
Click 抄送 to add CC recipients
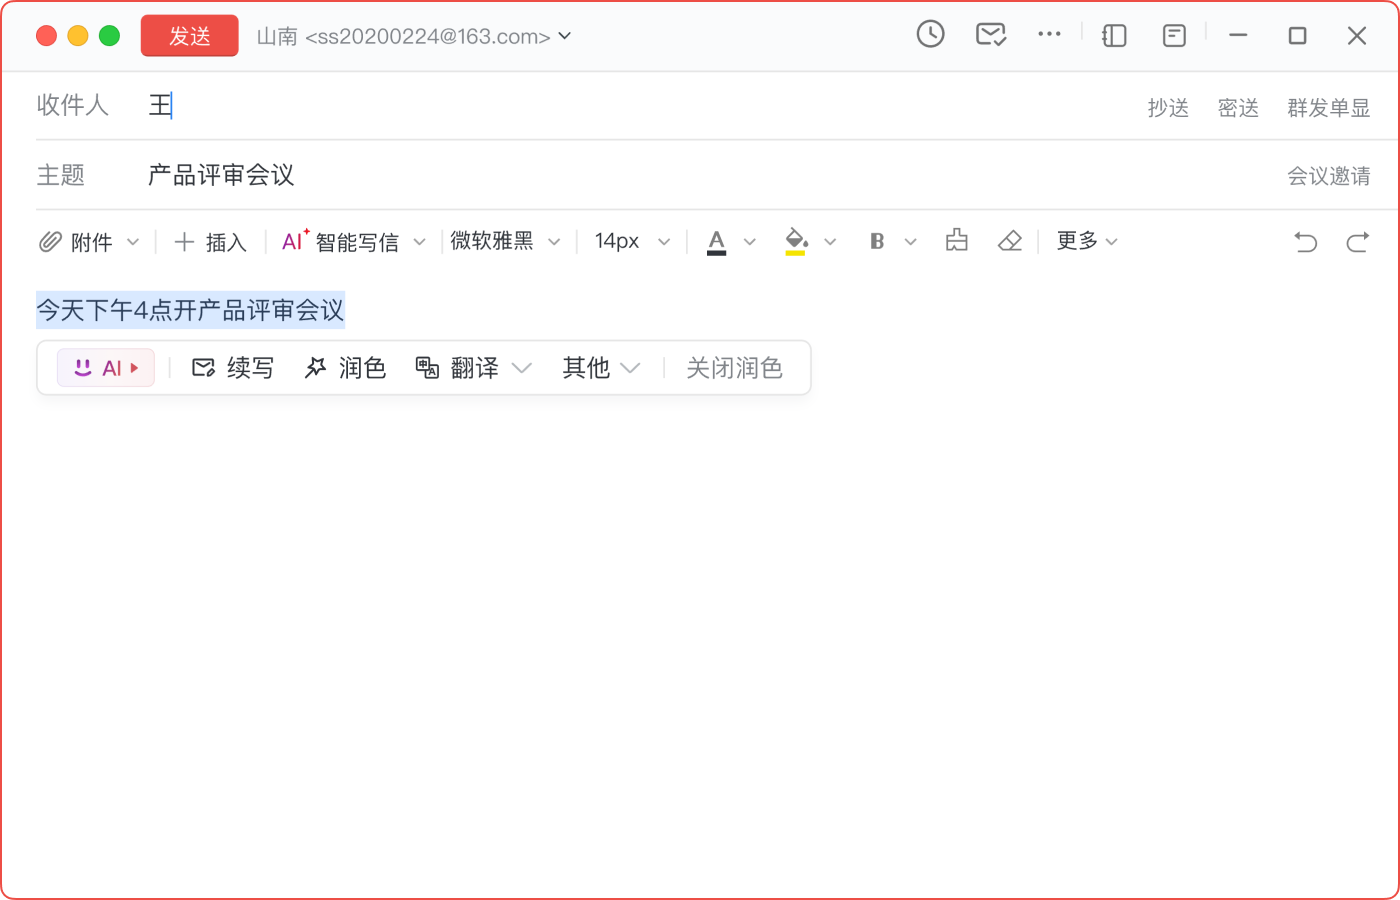coord(1168,108)
